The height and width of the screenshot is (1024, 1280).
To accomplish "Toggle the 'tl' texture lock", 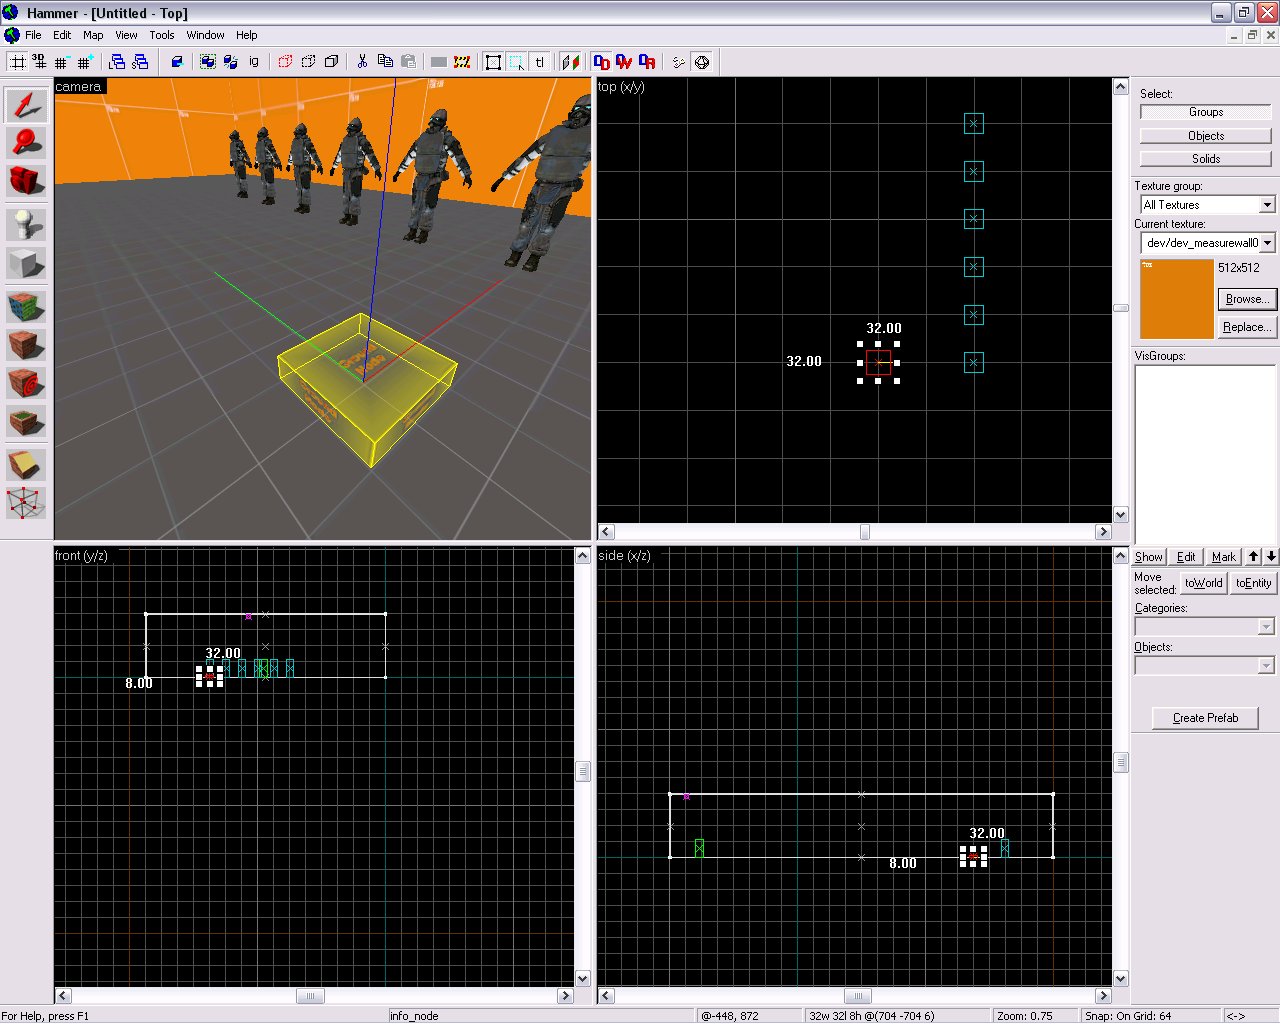I will point(539,62).
